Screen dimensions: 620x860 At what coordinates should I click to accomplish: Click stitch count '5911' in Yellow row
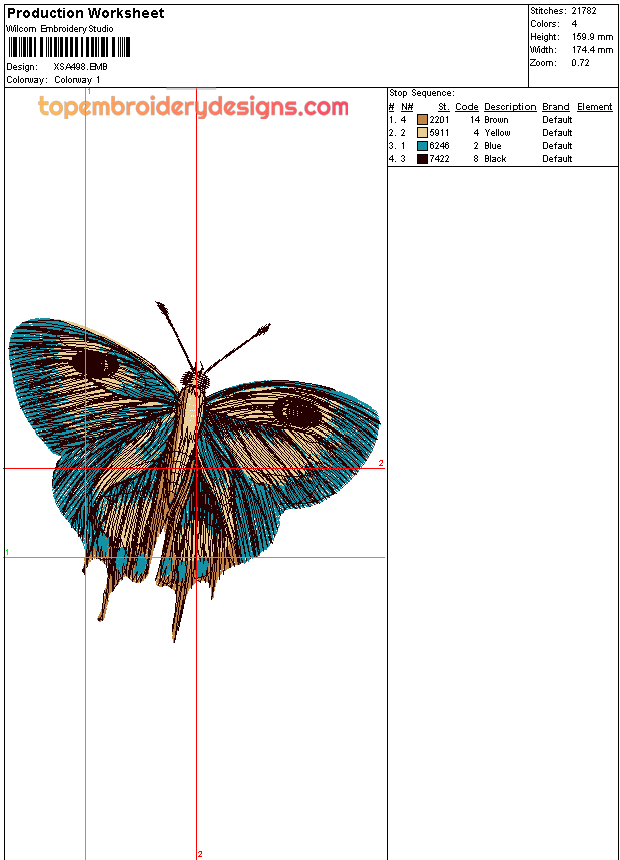(x=439, y=133)
